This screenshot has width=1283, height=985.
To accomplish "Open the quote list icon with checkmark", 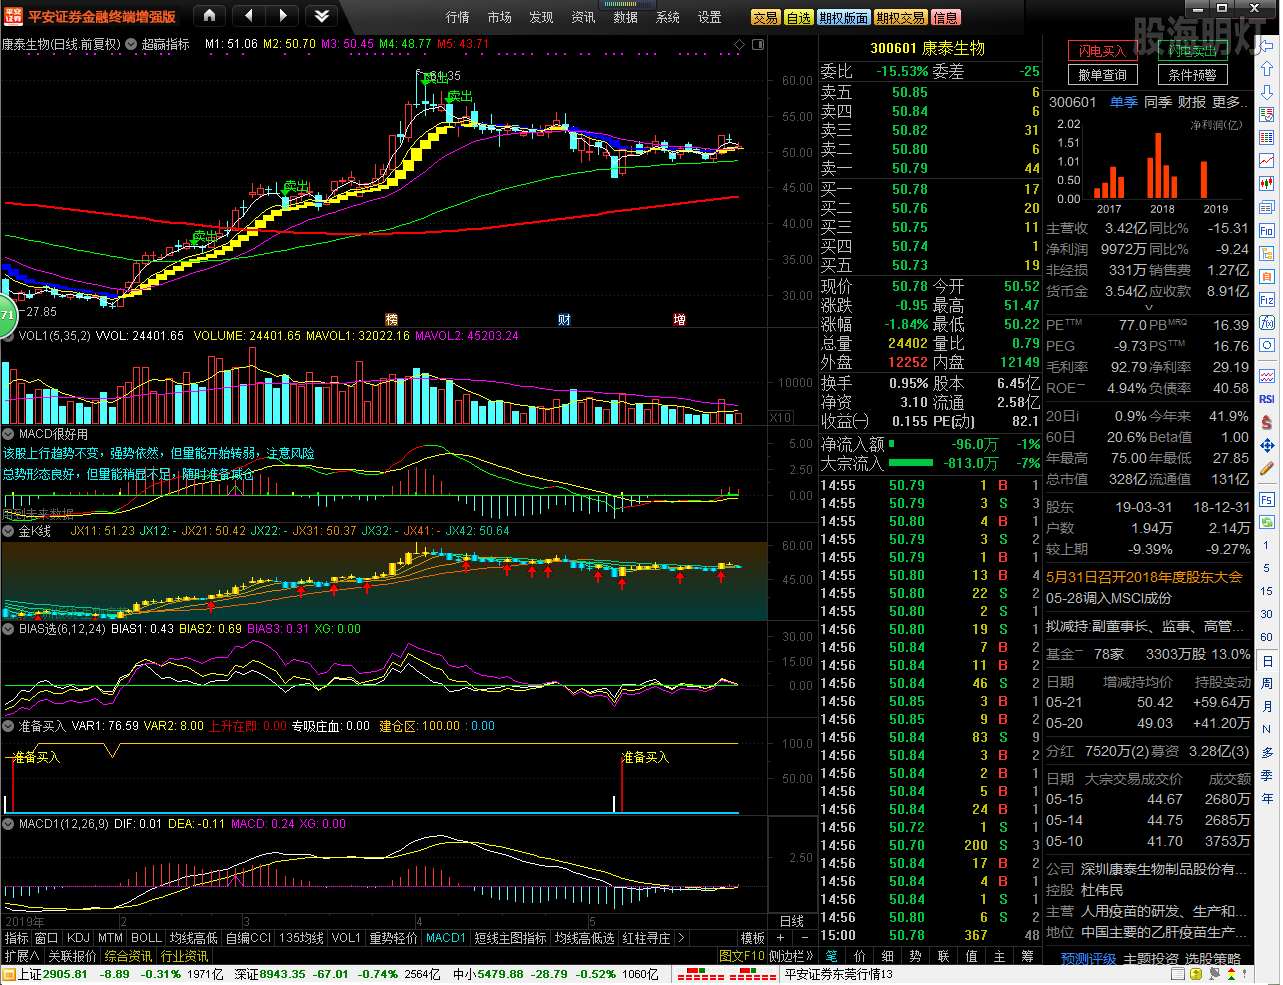I will (1267, 116).
